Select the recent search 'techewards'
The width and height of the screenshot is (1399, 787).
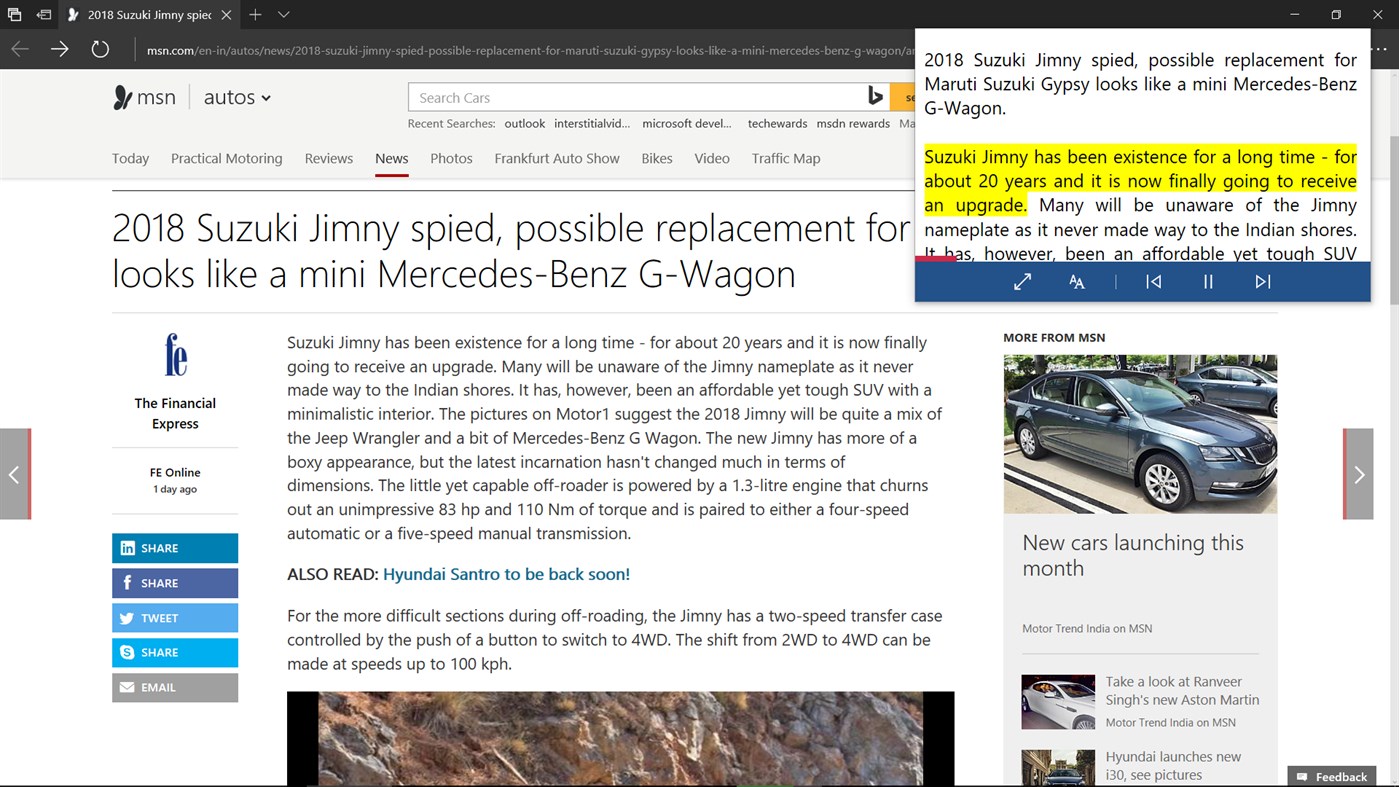[777, 124]
